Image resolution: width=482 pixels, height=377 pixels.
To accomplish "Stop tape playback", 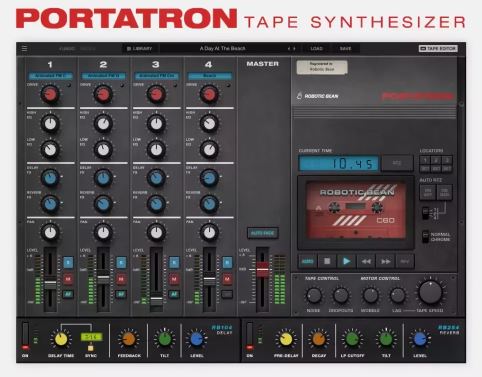I will pos(327,261).
